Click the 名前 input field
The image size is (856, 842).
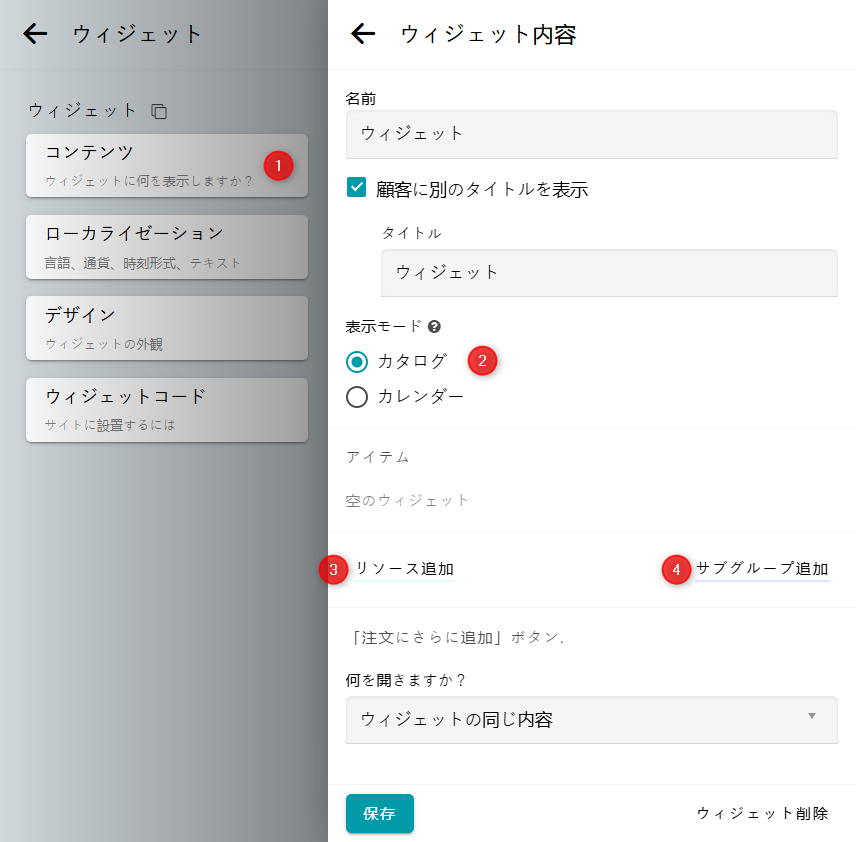[x=591, y=134]
